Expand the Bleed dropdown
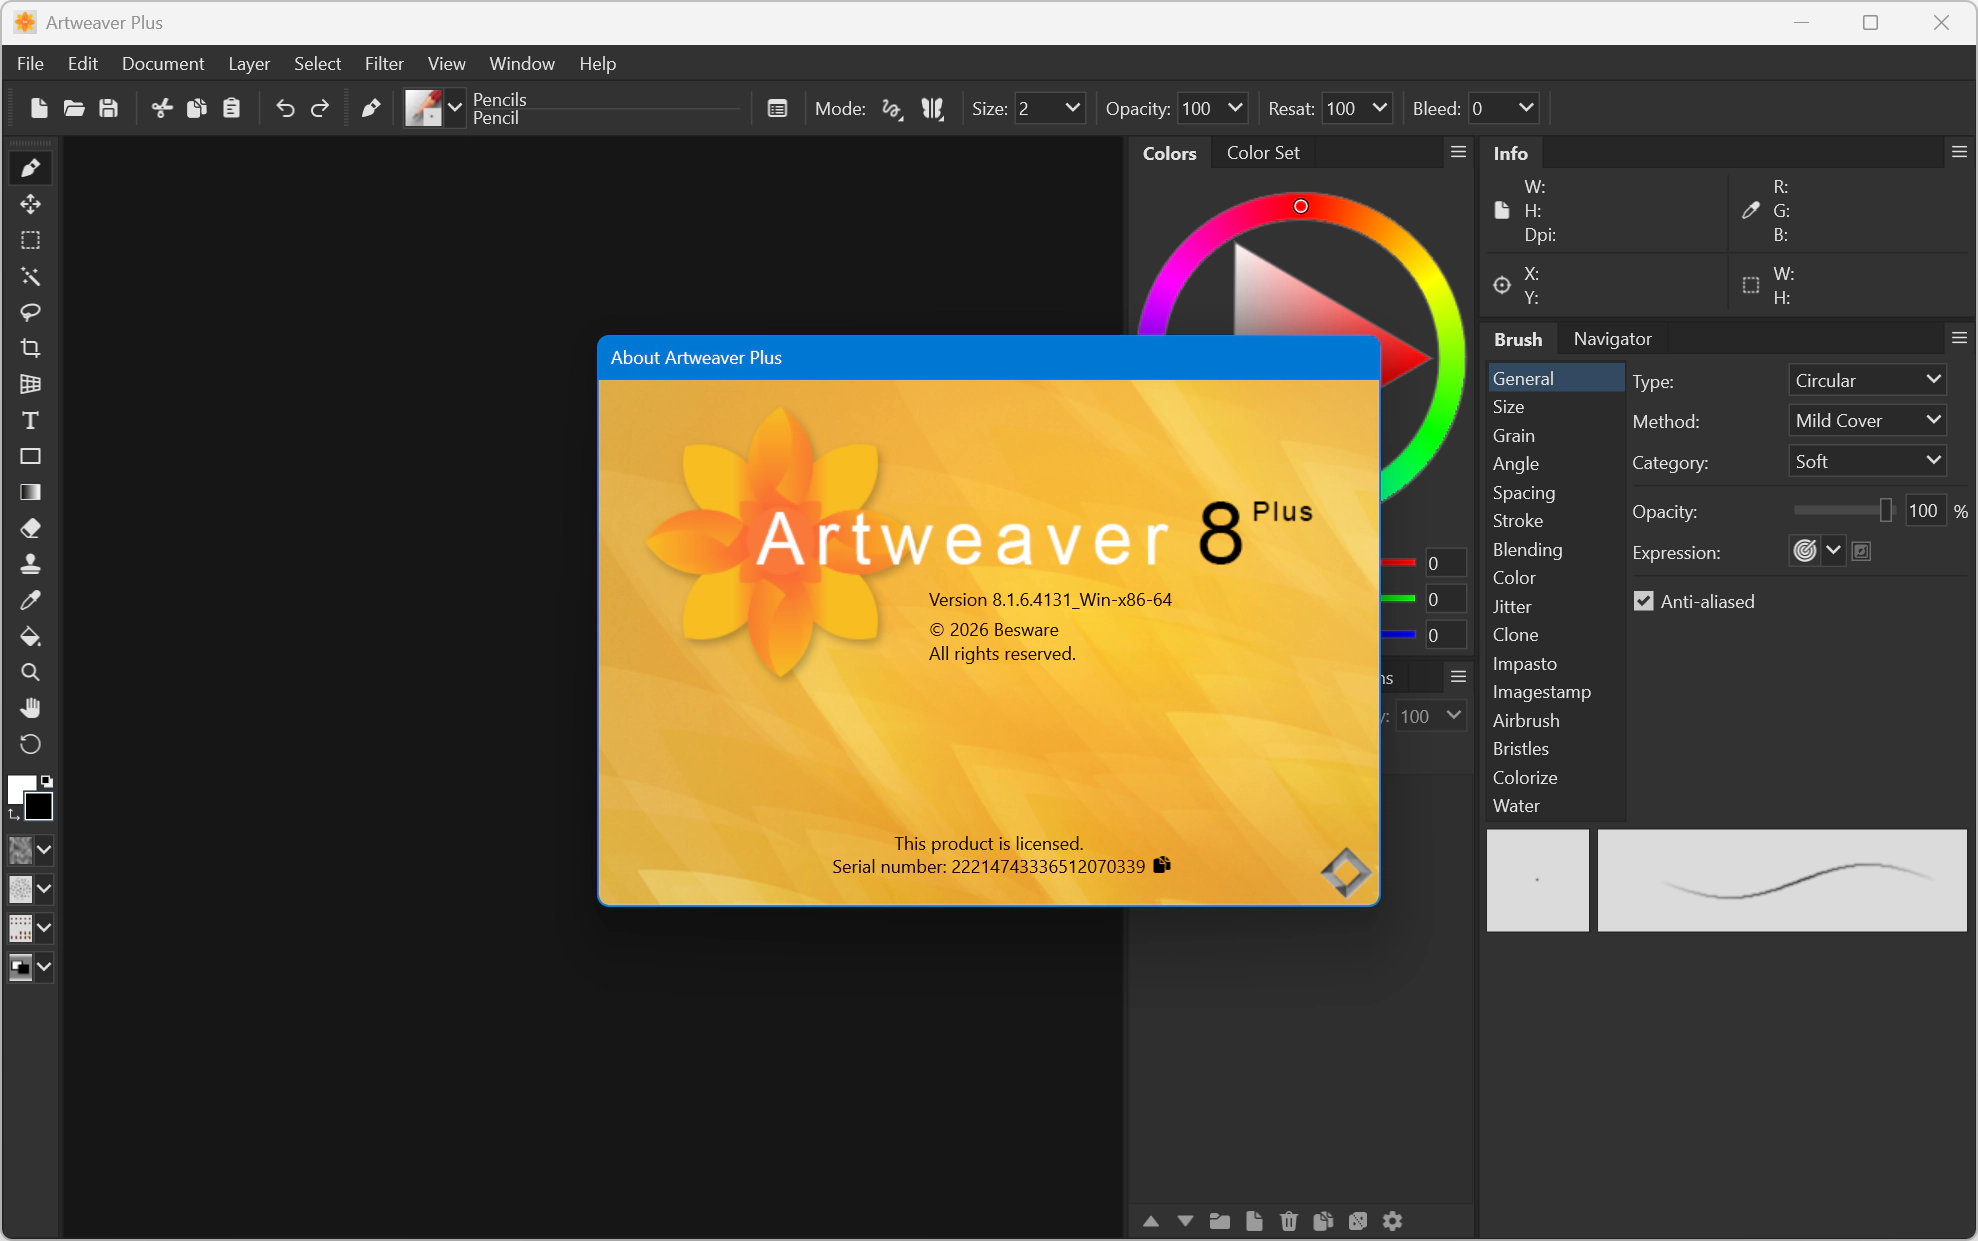The image size is (1978, 1241). 1526,108
